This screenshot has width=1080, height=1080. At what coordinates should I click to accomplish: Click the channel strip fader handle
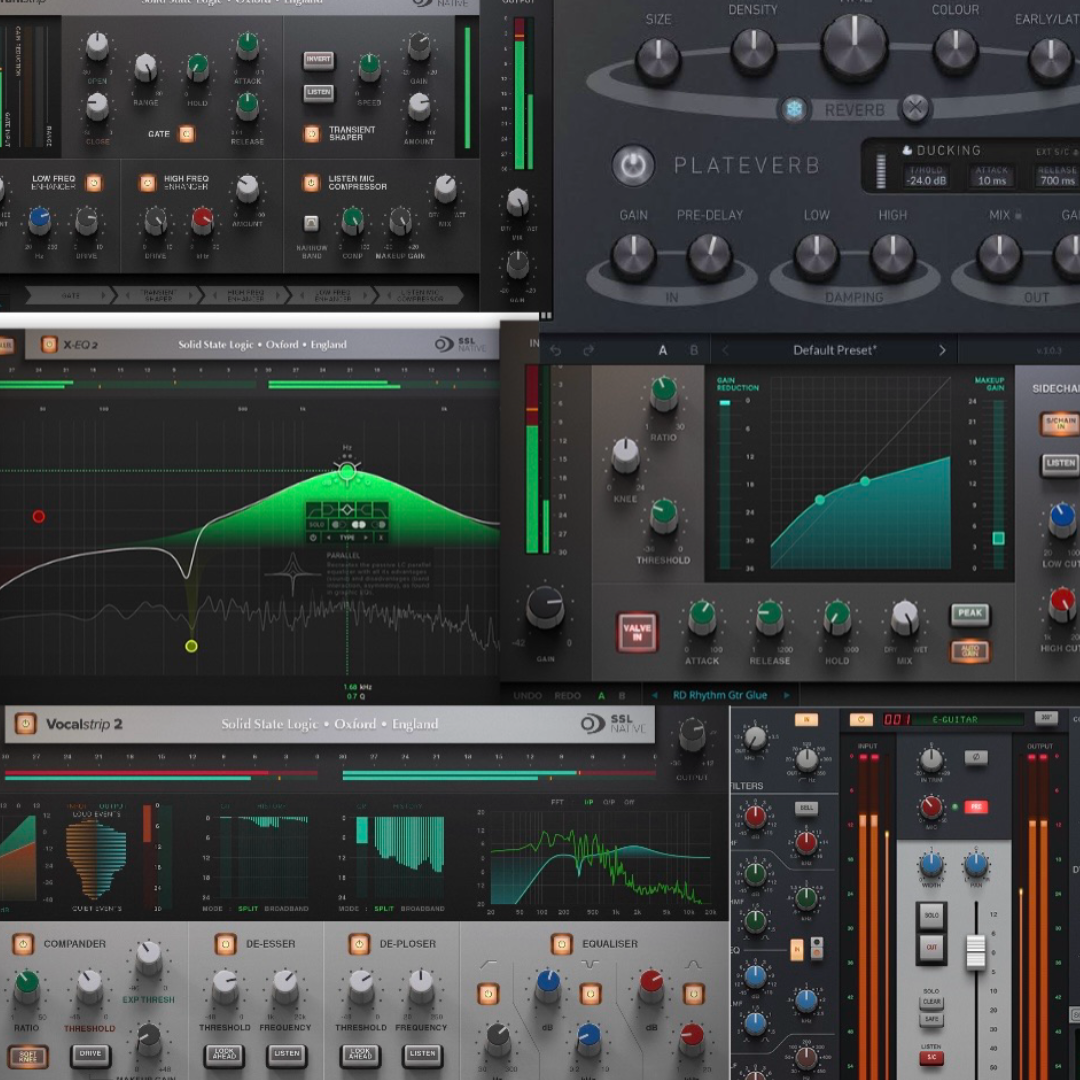(x=975, y=952)
